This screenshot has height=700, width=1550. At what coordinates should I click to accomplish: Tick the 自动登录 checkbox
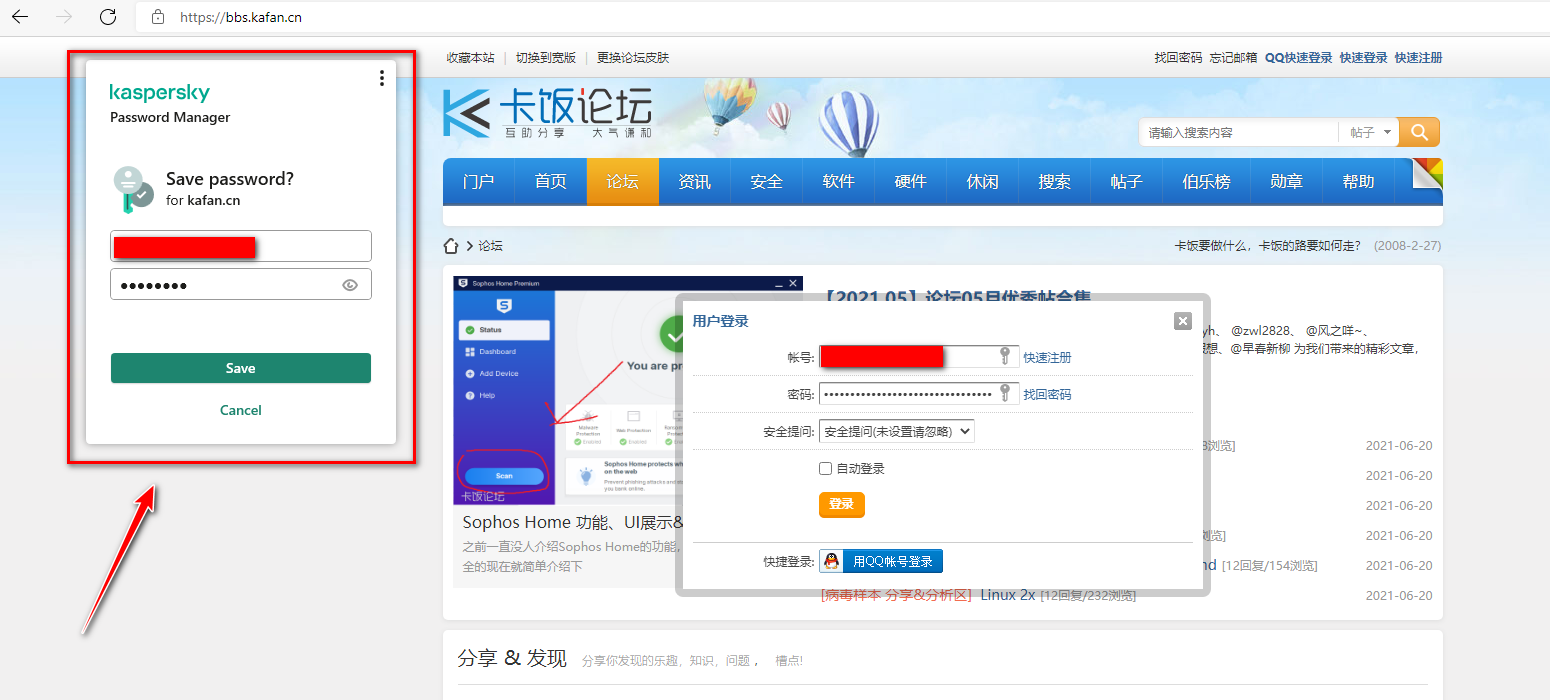[825, 468]
